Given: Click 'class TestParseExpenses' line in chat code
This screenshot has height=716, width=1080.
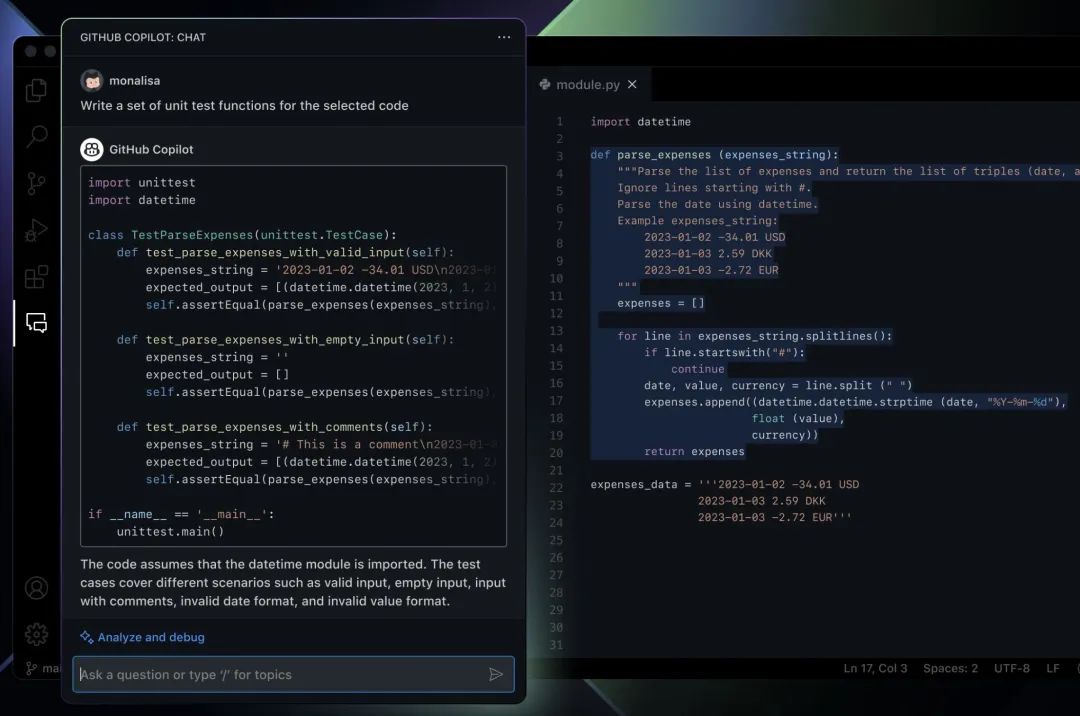Looking at the screenshot, I should [242, 235].
